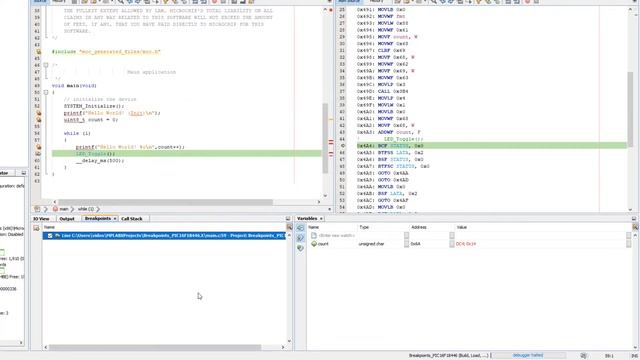The width and height of the screenshot is (640, 360).
Task: Click the top icon in Variables side toolbar
Action: [300, 228]
